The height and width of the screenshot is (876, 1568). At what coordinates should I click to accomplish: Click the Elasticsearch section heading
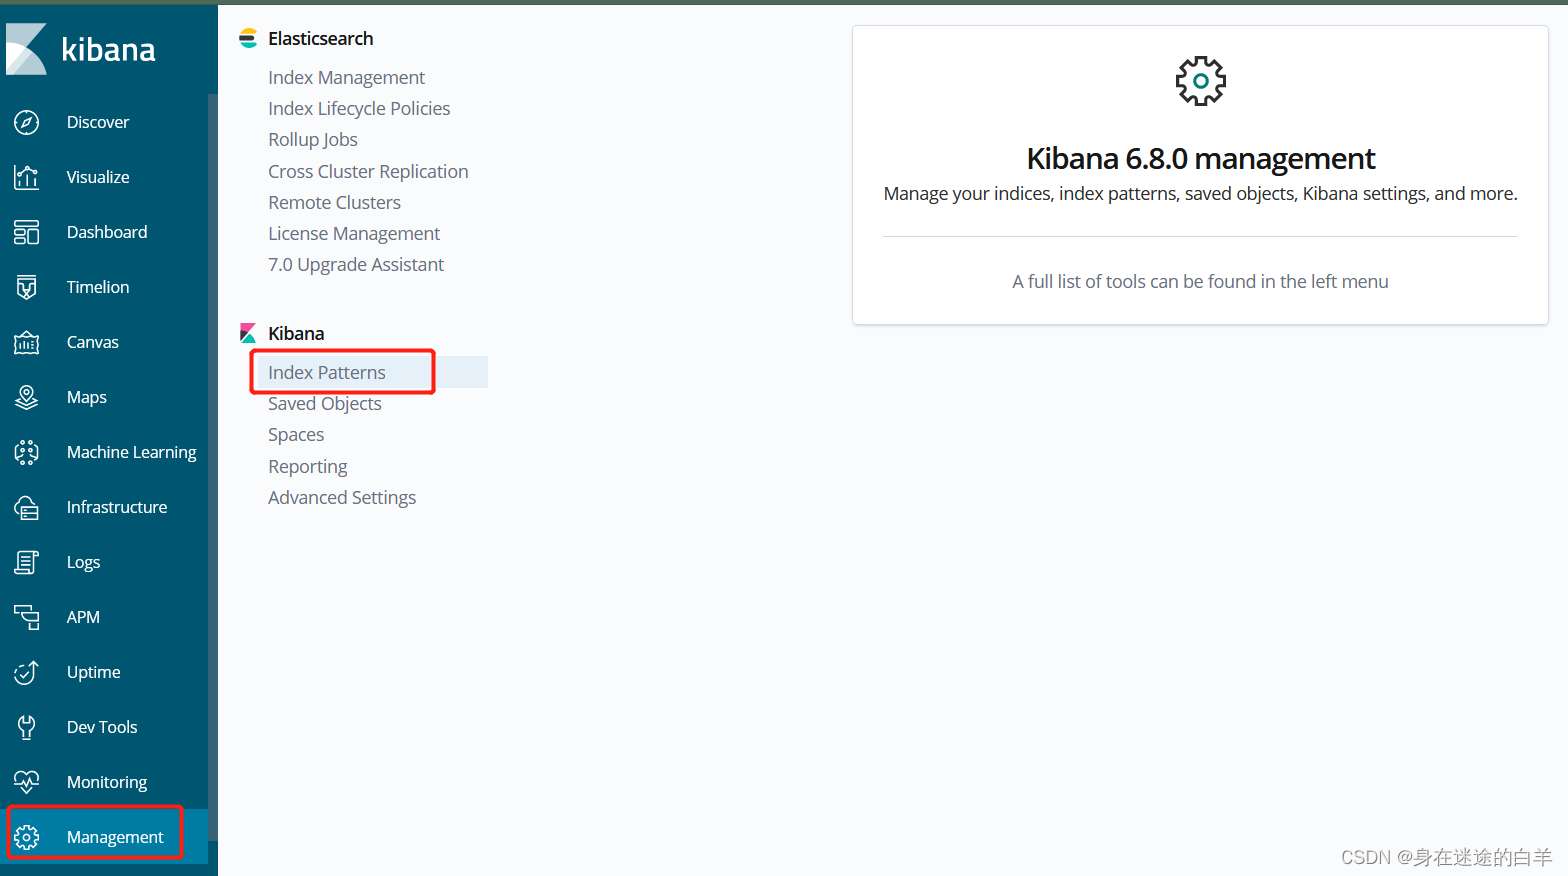point(321,38)
